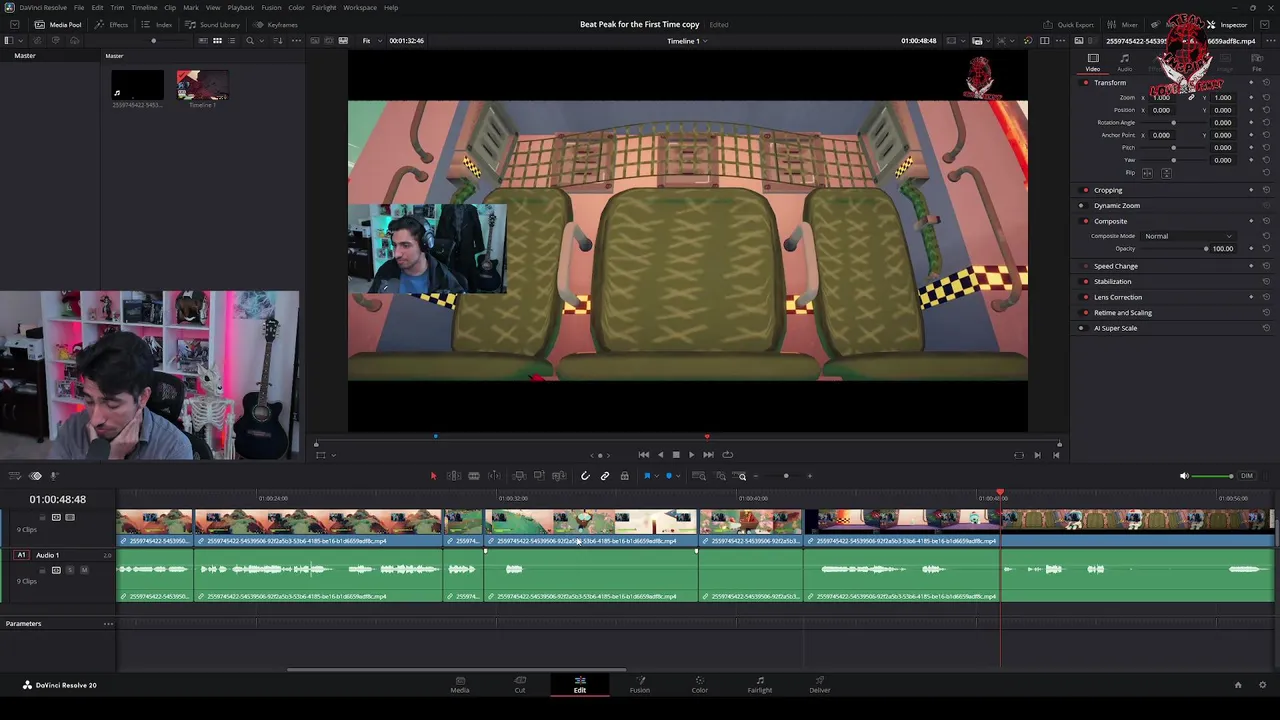This screenshot has width=1280, height=720.
Task: Toggle the Retime and Scaling switch
Action: 1086,313
